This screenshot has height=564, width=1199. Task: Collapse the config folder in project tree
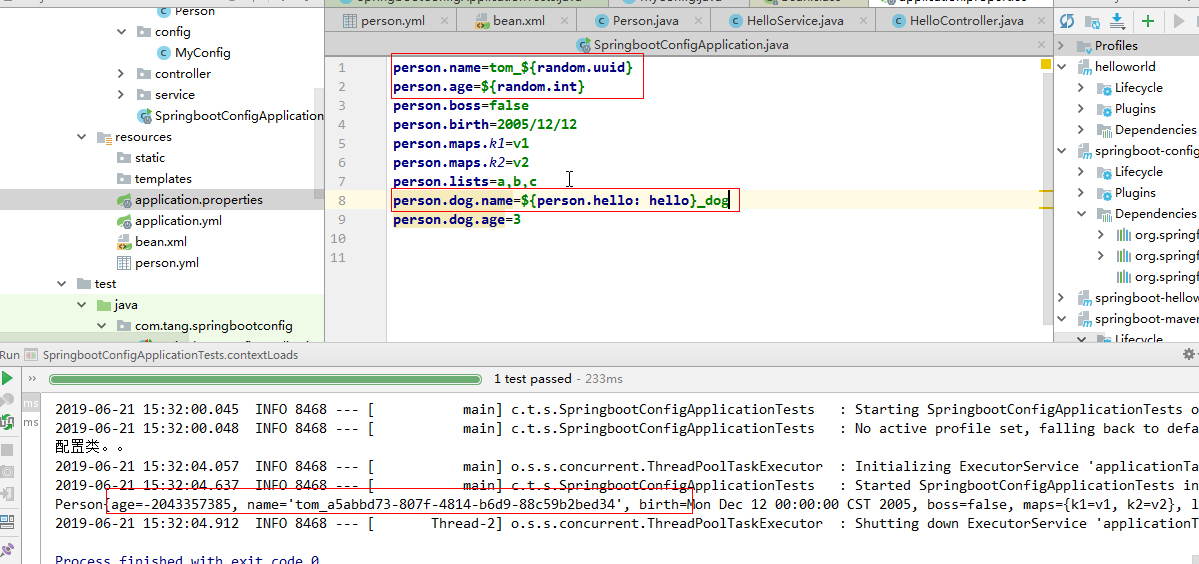[121, 32]
